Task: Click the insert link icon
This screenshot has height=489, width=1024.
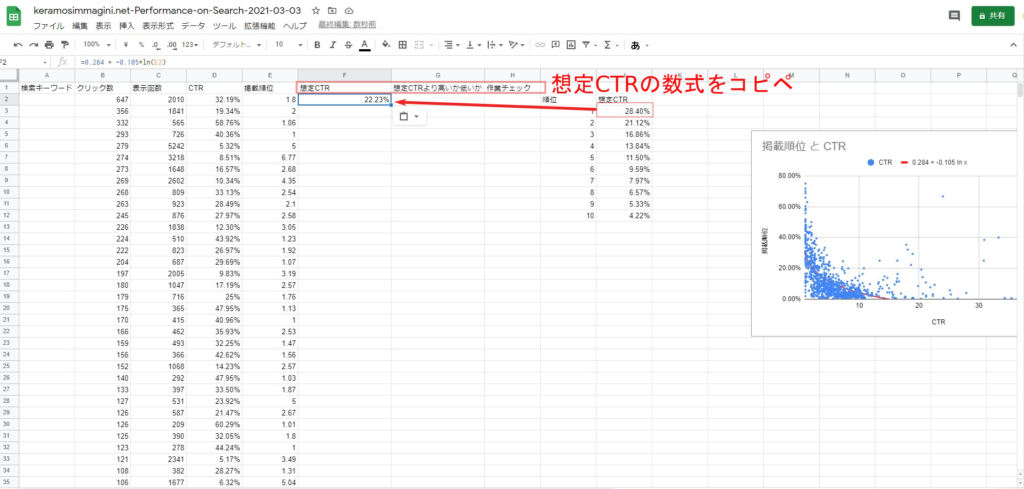Action: (540, 45)
